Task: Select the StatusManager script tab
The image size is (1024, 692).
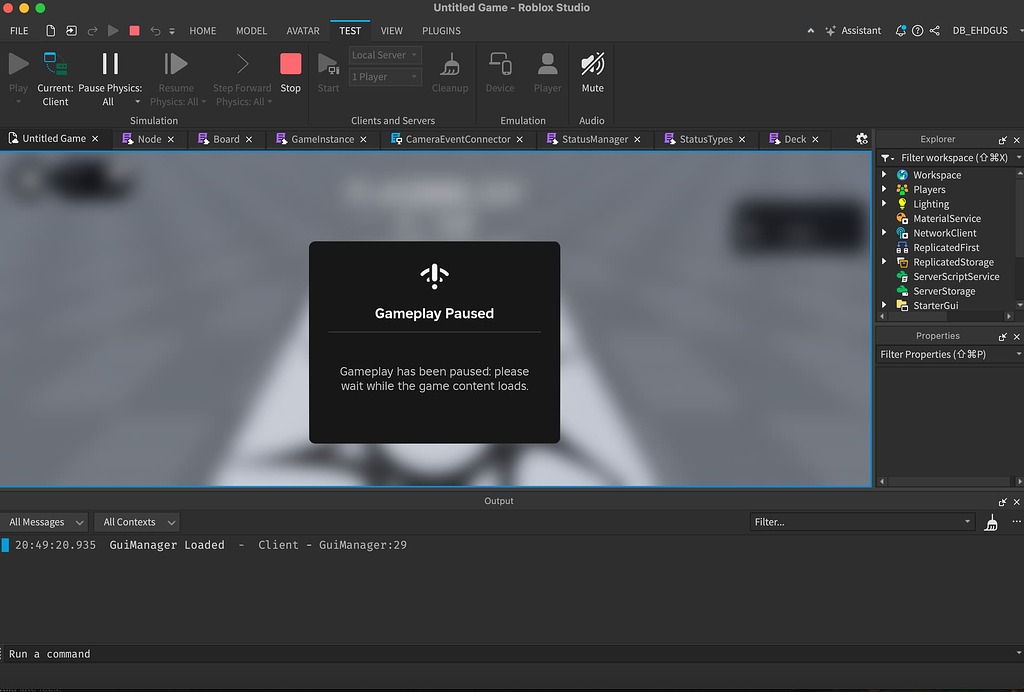Action: tap(594, 139)
